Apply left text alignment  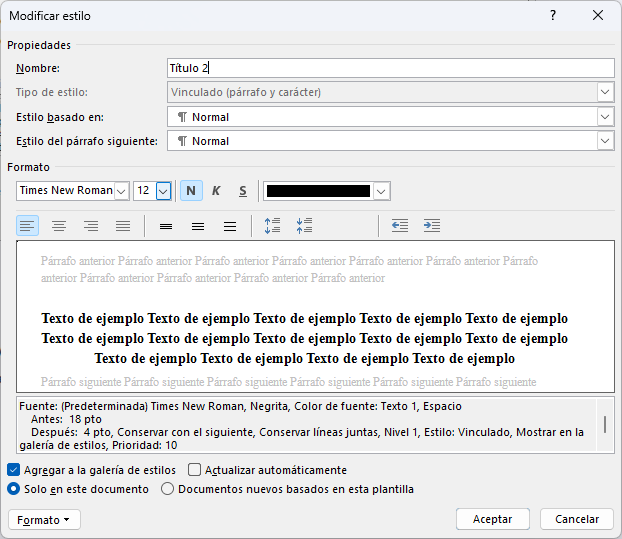pyautogui.click(x=28, y=226)
